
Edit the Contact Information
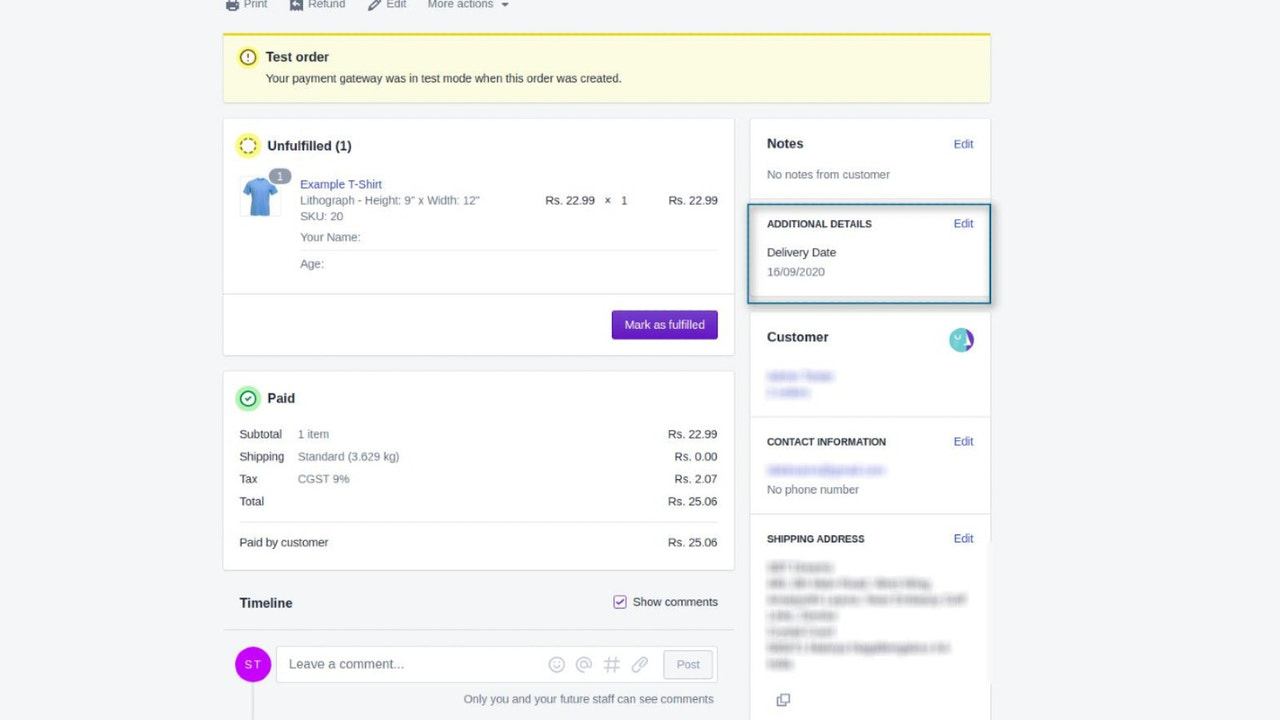(x=962, y=441)
